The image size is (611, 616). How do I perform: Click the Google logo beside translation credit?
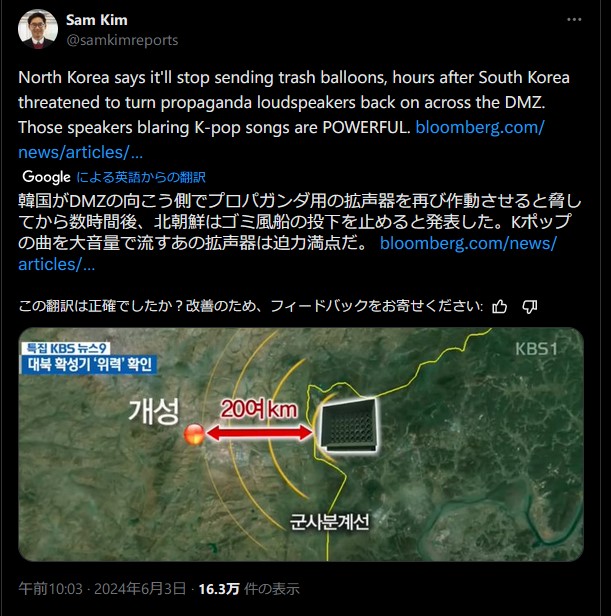click(x=46, y=177)
